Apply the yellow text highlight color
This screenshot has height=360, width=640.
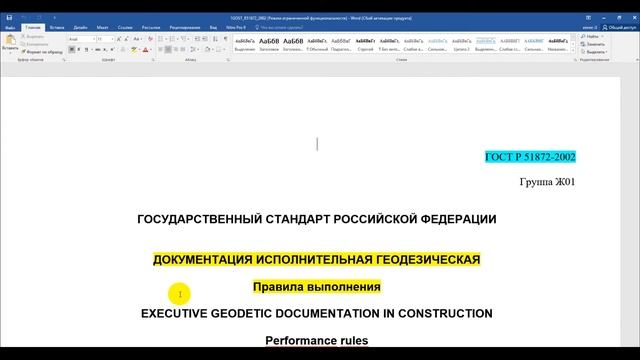point(133,49)
